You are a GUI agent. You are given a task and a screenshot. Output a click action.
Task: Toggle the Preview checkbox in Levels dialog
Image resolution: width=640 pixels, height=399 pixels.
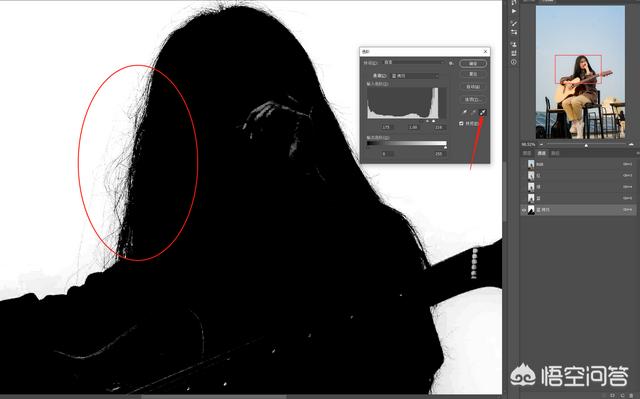(461, 123)
